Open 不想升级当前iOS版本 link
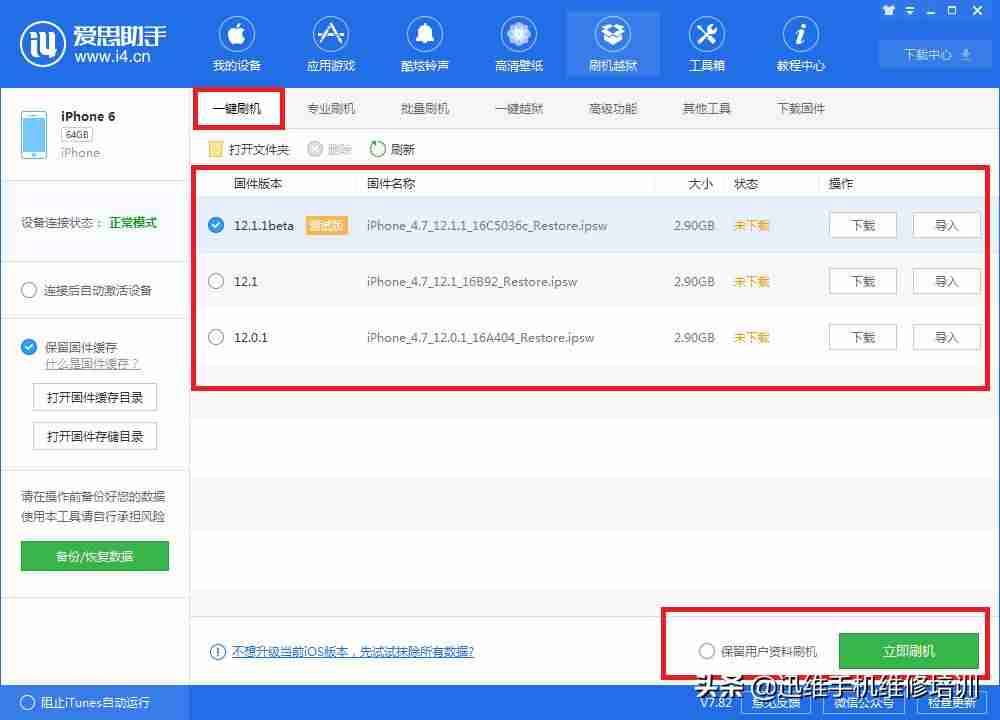 click(x=353, y=651)
